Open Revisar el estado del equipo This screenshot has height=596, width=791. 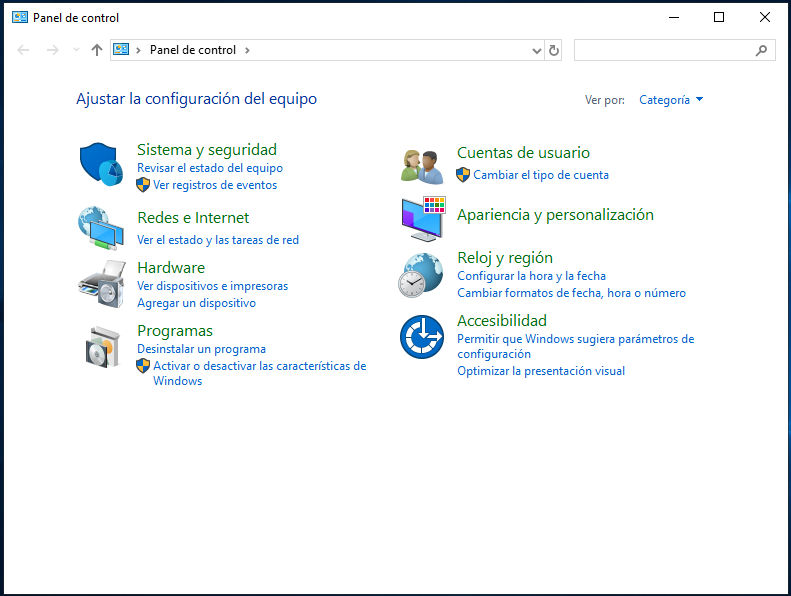click(x=210, y=168)
